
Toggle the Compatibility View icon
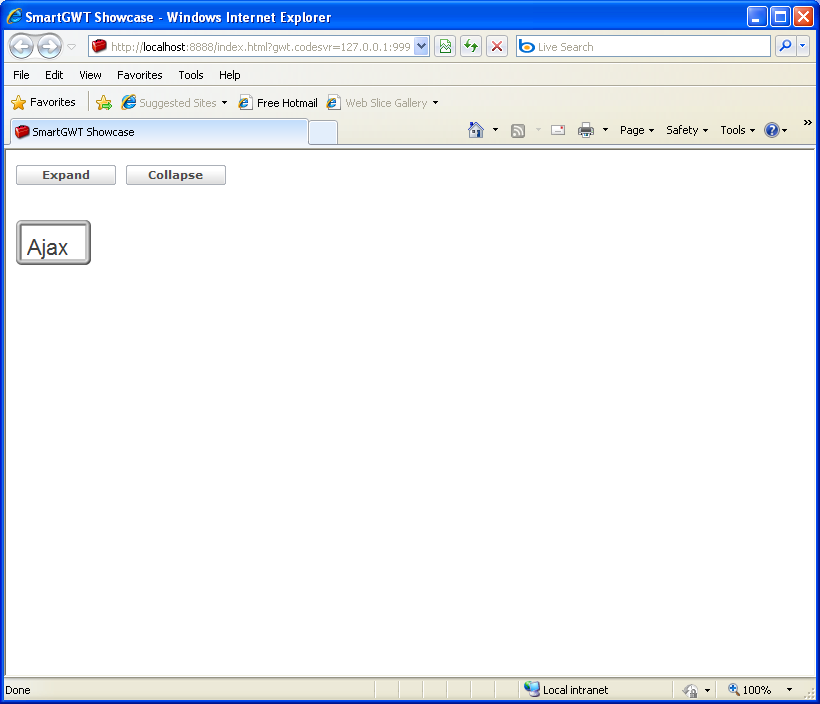pos(445,47)
